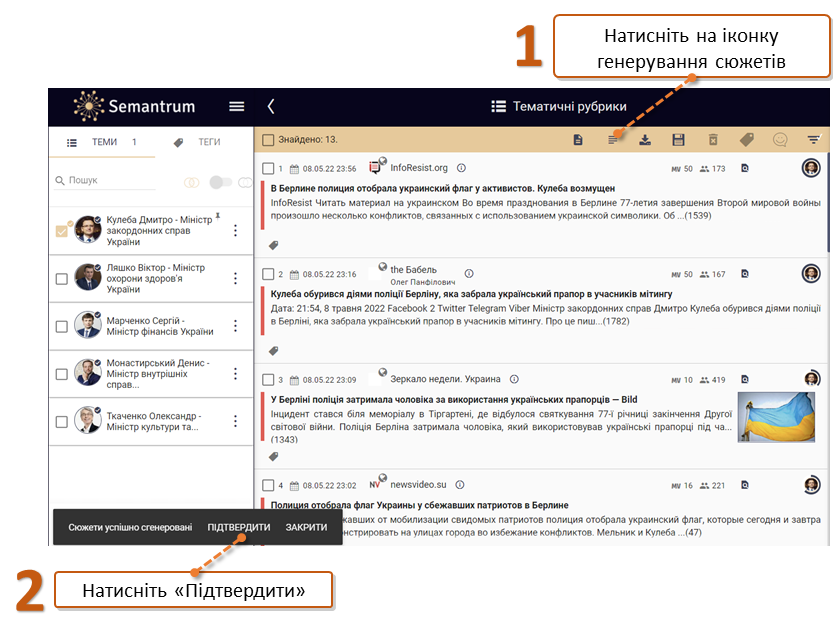Click the info icon beside Зеркало недели. Украина

(514, 379)
